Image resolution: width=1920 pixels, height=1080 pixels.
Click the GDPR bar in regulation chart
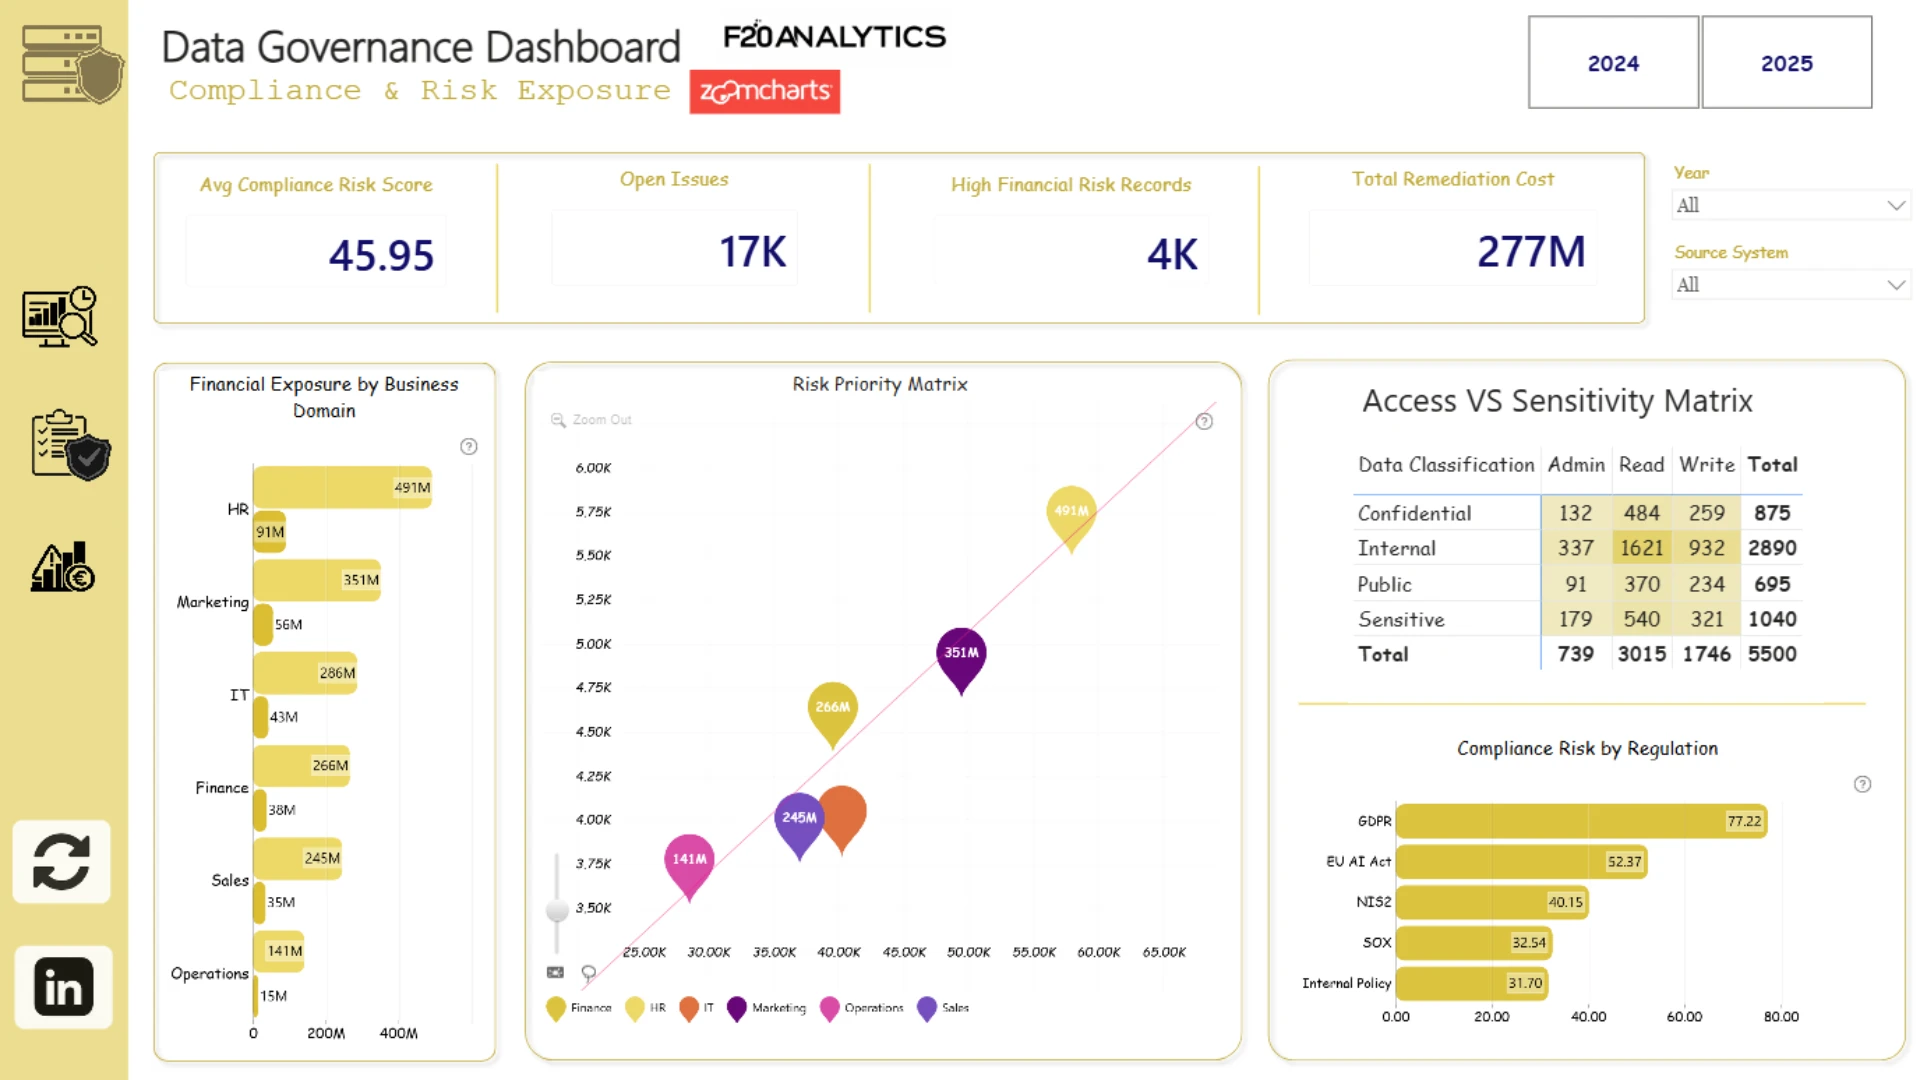point(1581,821)
